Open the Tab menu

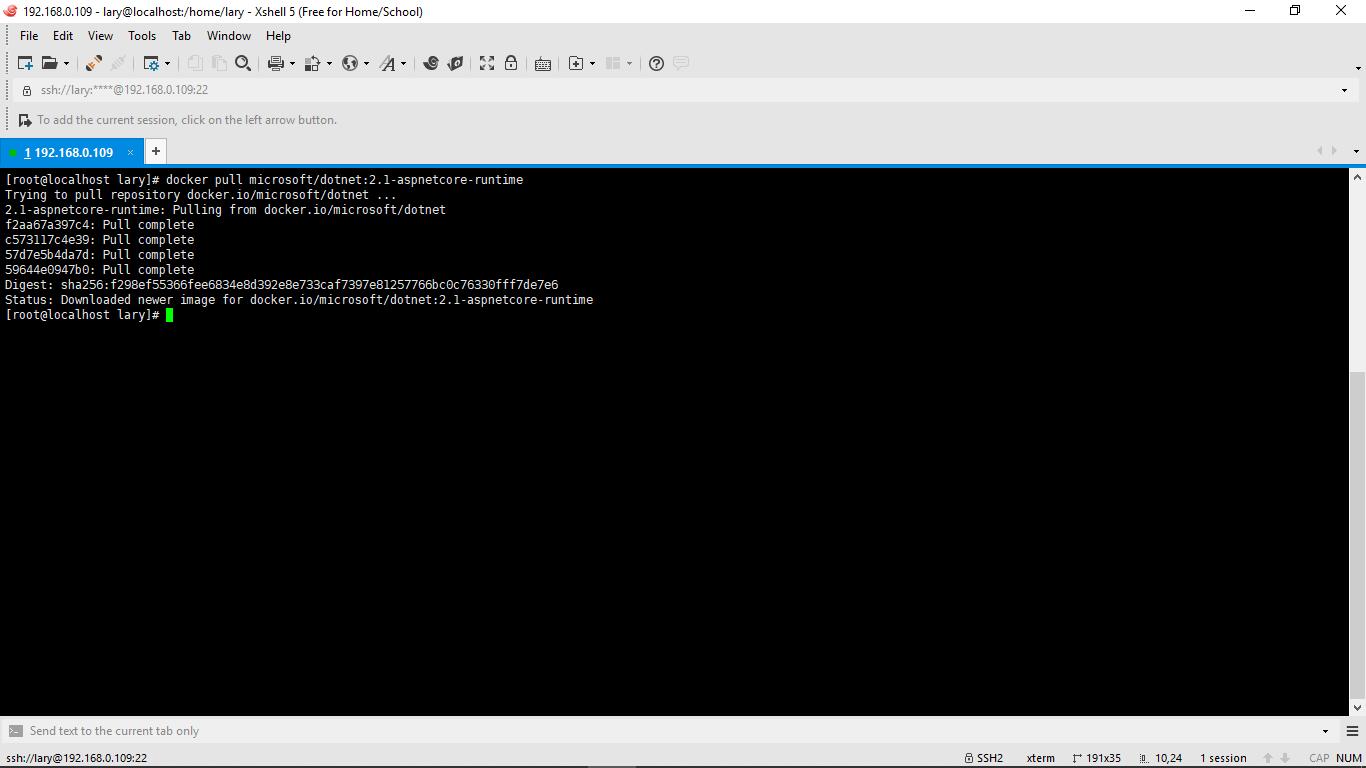click(181, 35)
